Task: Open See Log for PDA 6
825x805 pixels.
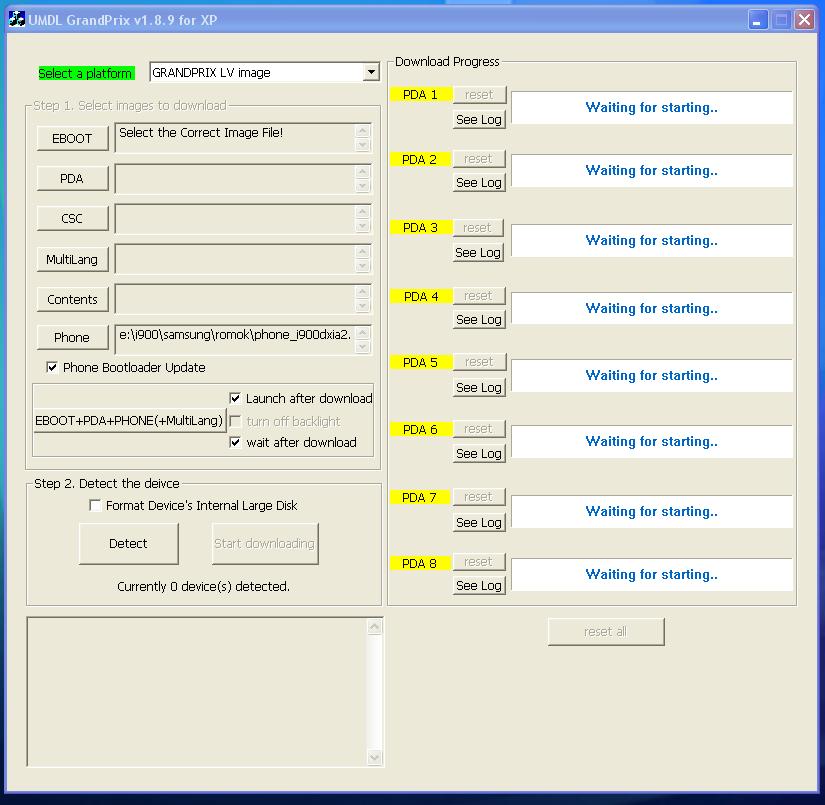Action: [x=479, y=454]
